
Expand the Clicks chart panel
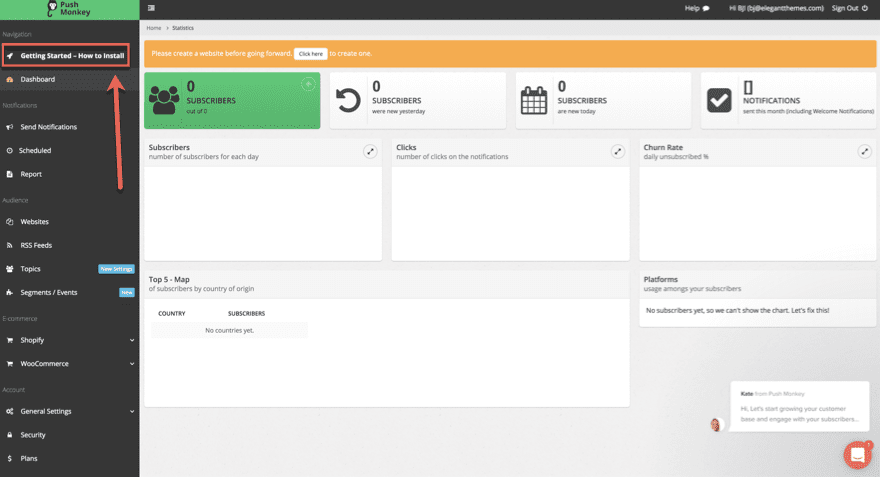click(x=617, y=151)
